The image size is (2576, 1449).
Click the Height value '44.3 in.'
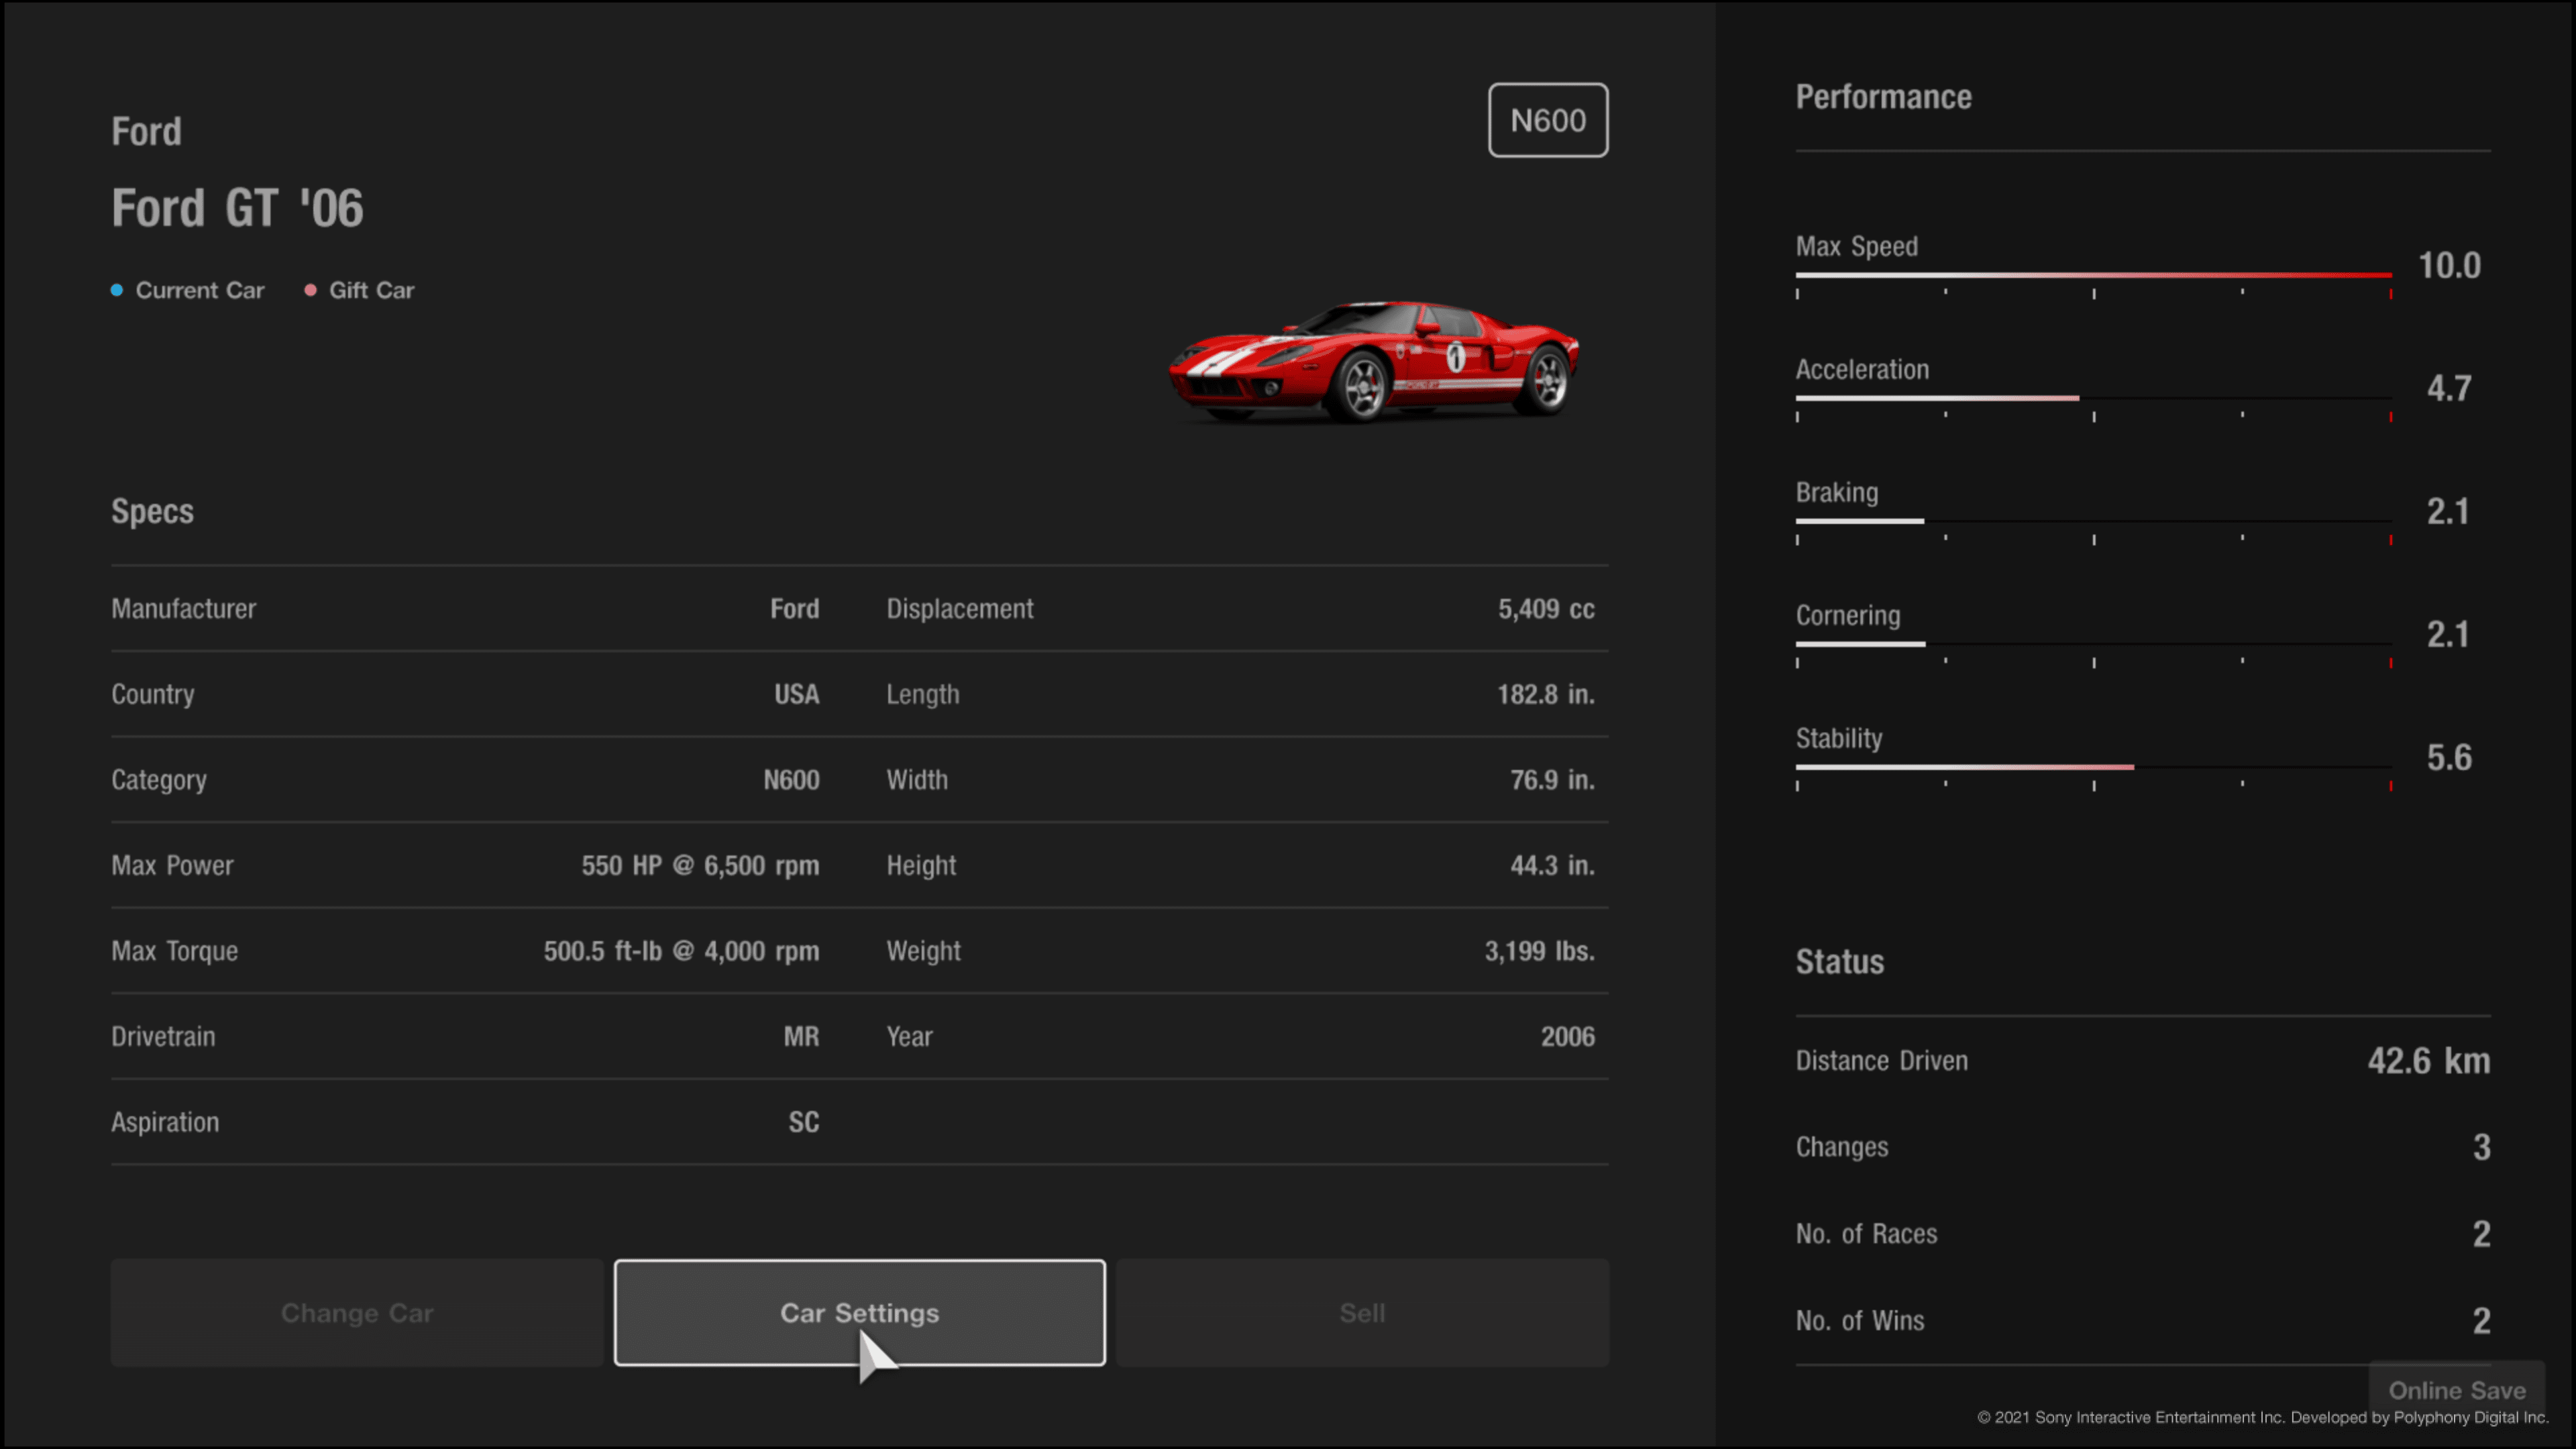pyautogui.click(x=1552, y=865)
